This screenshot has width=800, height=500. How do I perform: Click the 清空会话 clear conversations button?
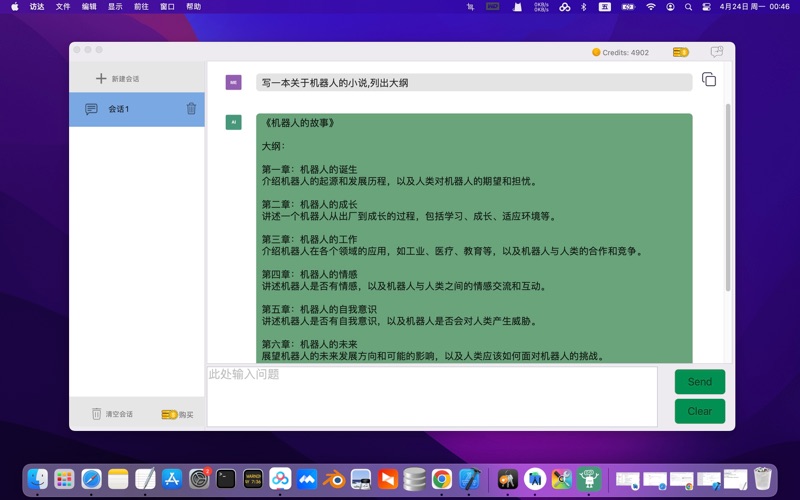(112, 414)
